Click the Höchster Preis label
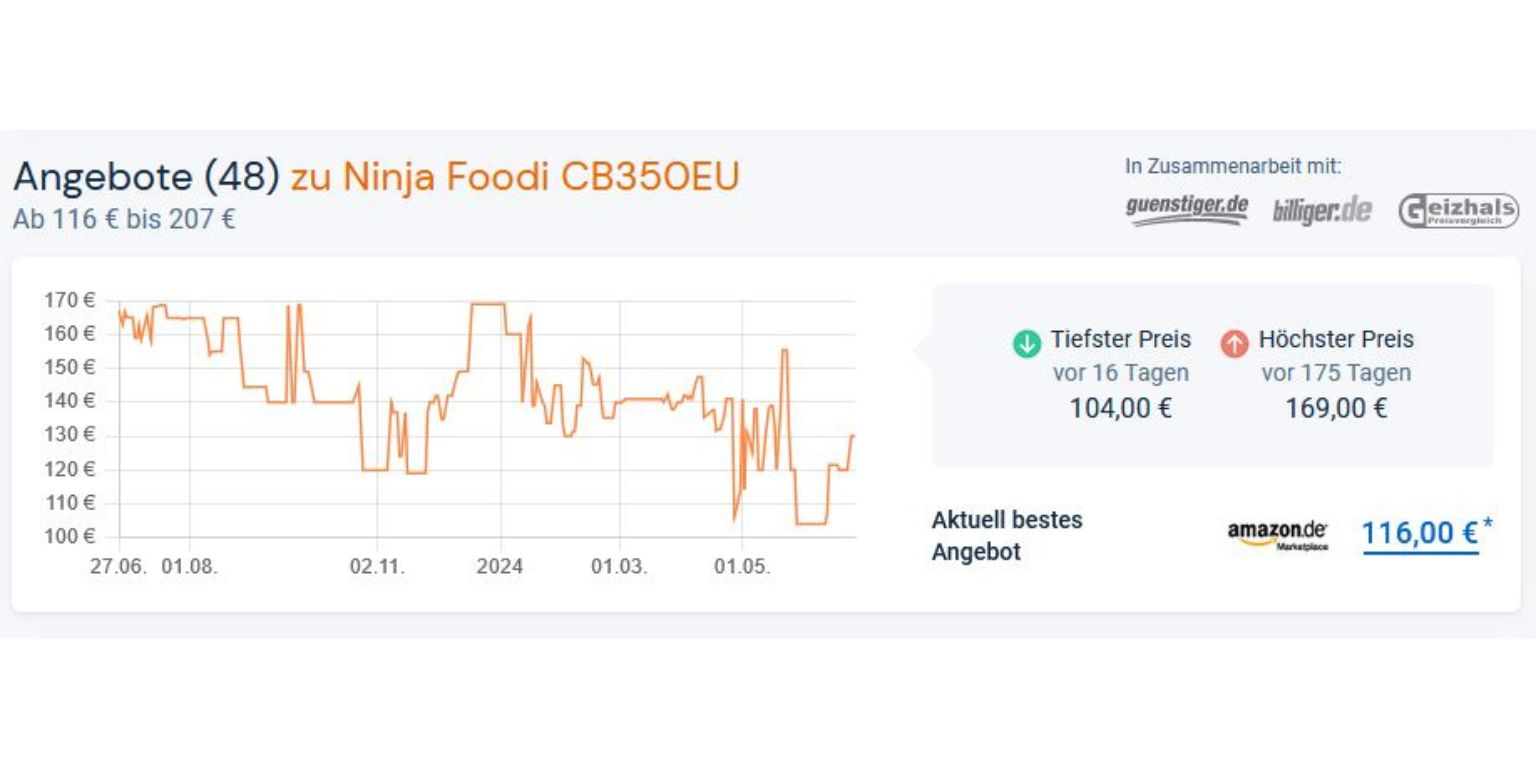This screenshot has width=1536, height=768. tap(1336, 339)
